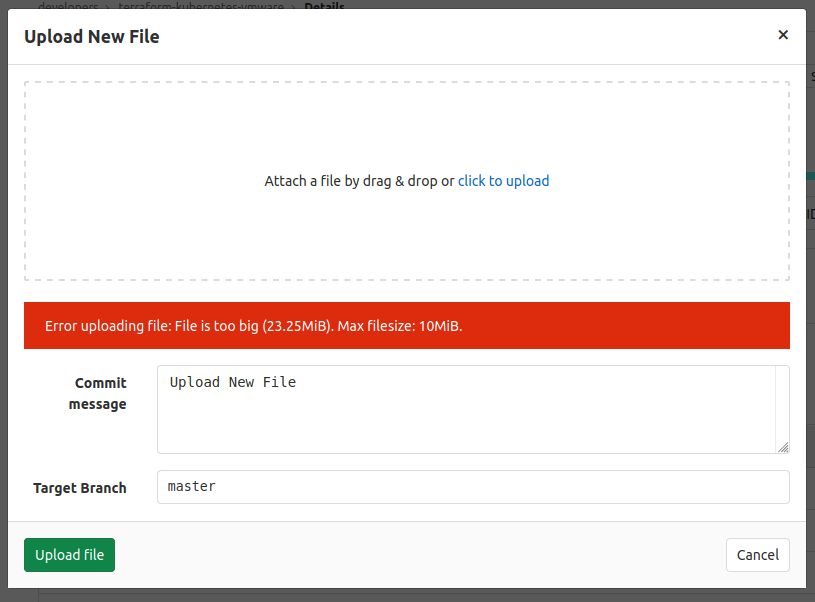Image resolution: width=815 pixels, height=602 pixels.
Task: Click the Upload New File dialog title
Action: pos(92,37)
